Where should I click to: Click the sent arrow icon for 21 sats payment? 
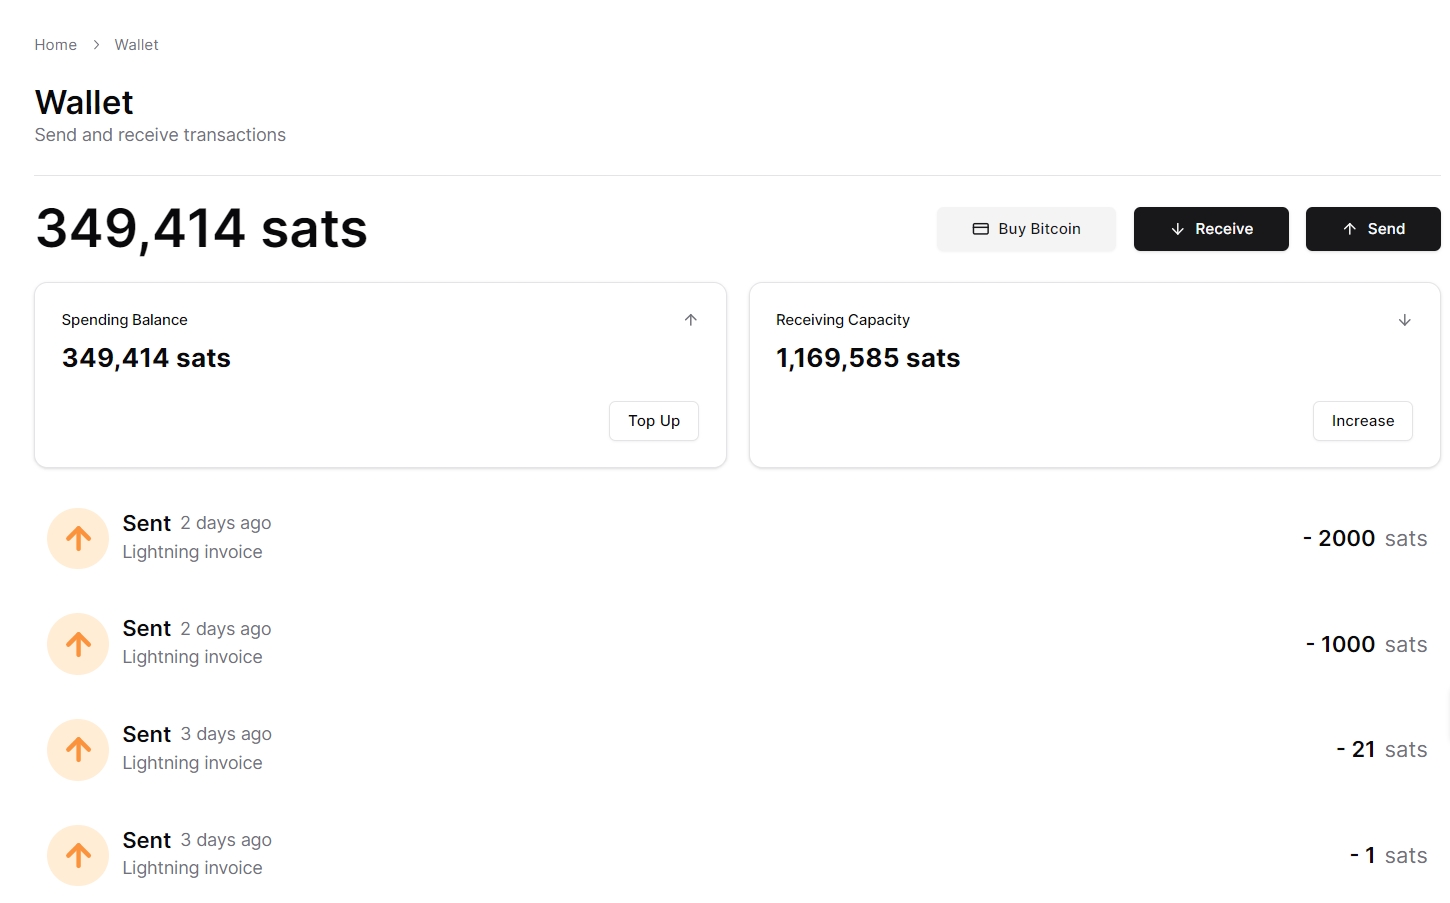(x=78, y=750)
